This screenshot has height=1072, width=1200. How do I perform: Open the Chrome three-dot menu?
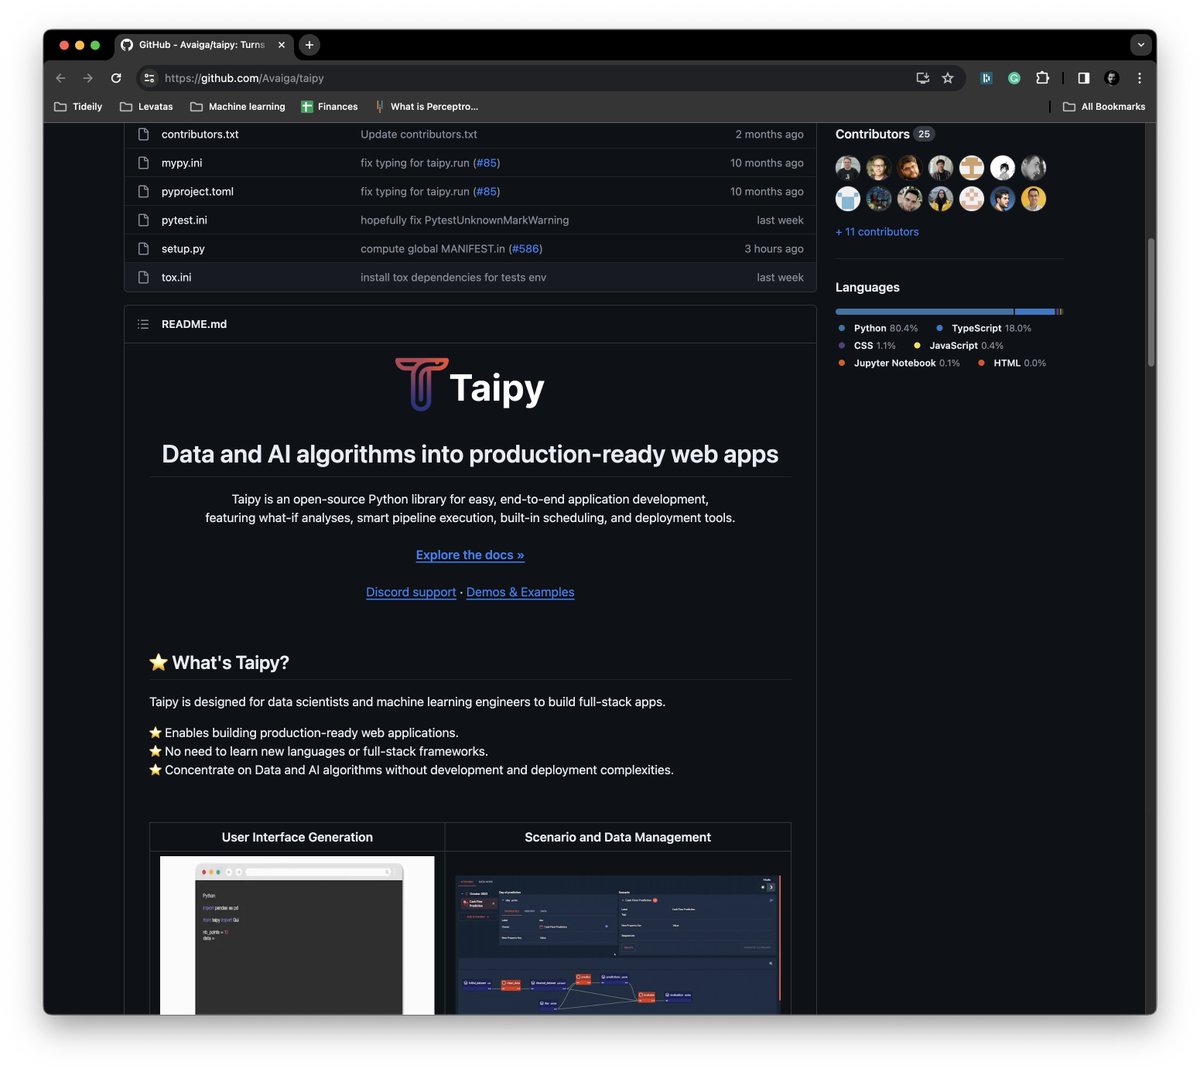1139,78
